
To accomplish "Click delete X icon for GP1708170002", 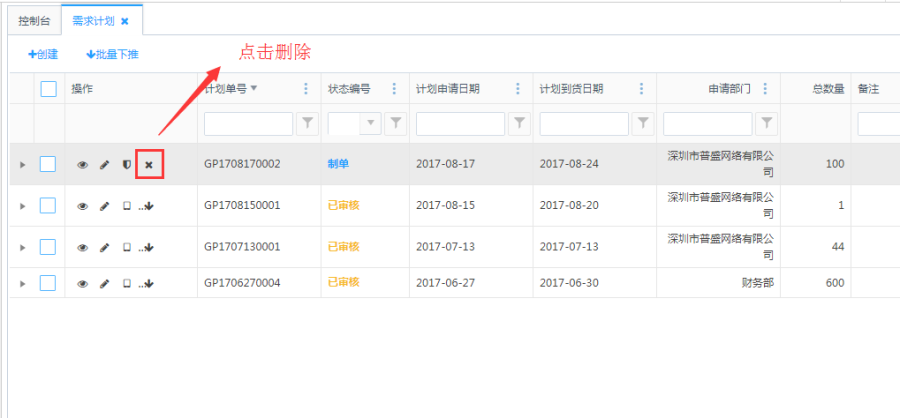I will (x=149, y=165).
